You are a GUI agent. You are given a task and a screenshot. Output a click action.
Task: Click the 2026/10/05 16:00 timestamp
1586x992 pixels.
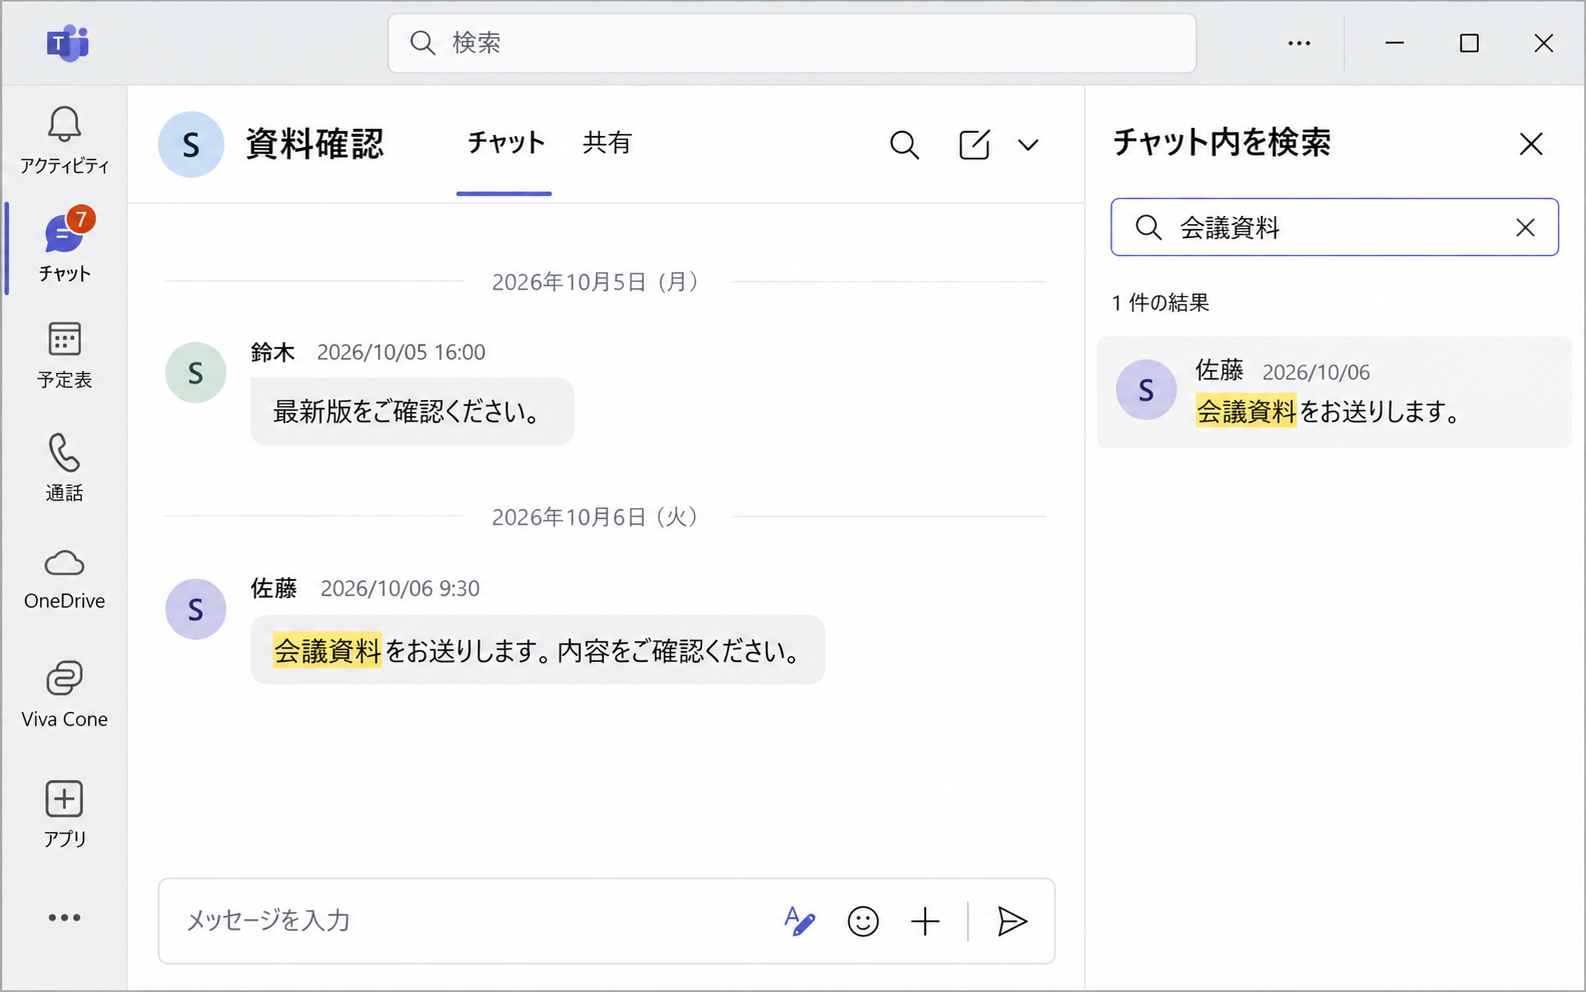[x=401, y=352]
